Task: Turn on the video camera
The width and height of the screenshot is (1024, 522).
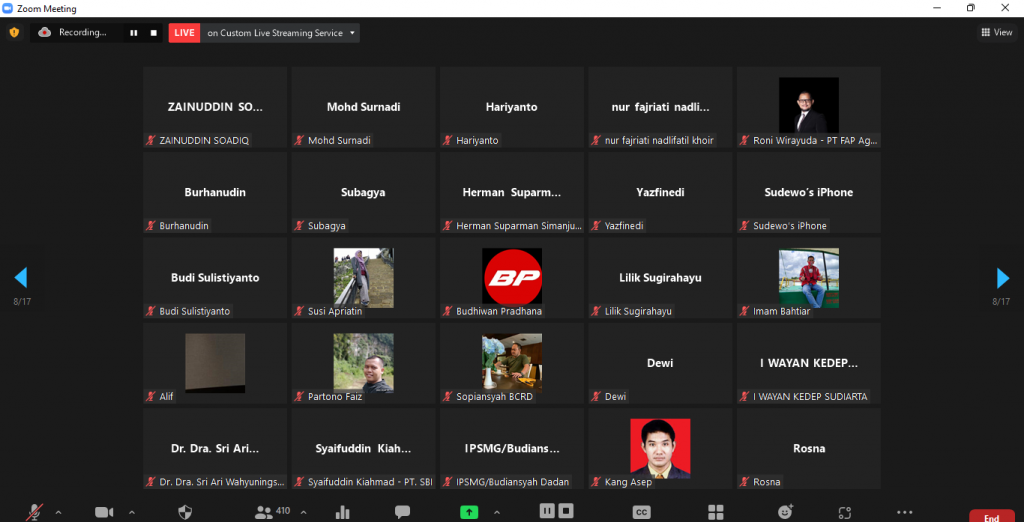Action: (104, 512)
